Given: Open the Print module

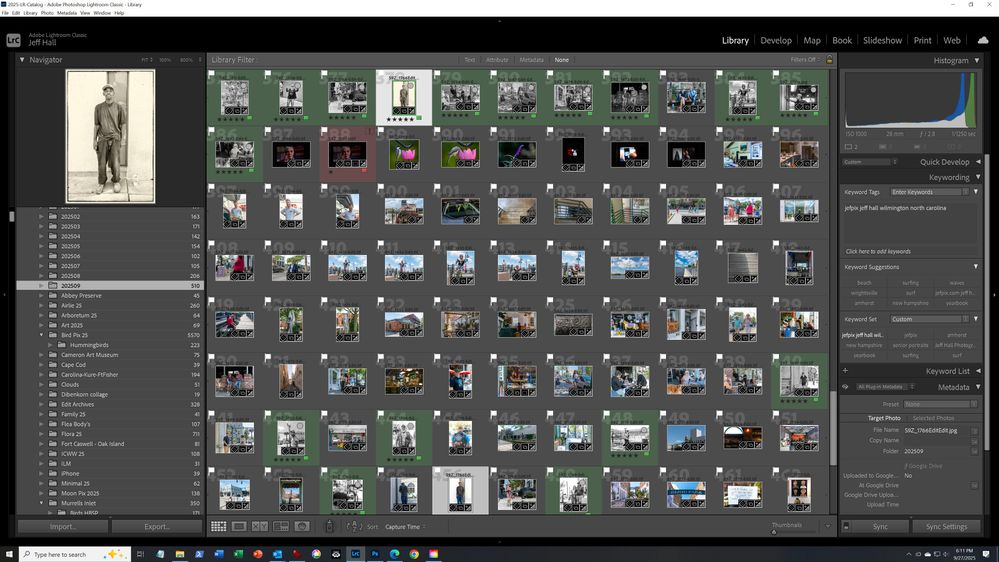Looking at the screenshot, I should coord(922,40).
